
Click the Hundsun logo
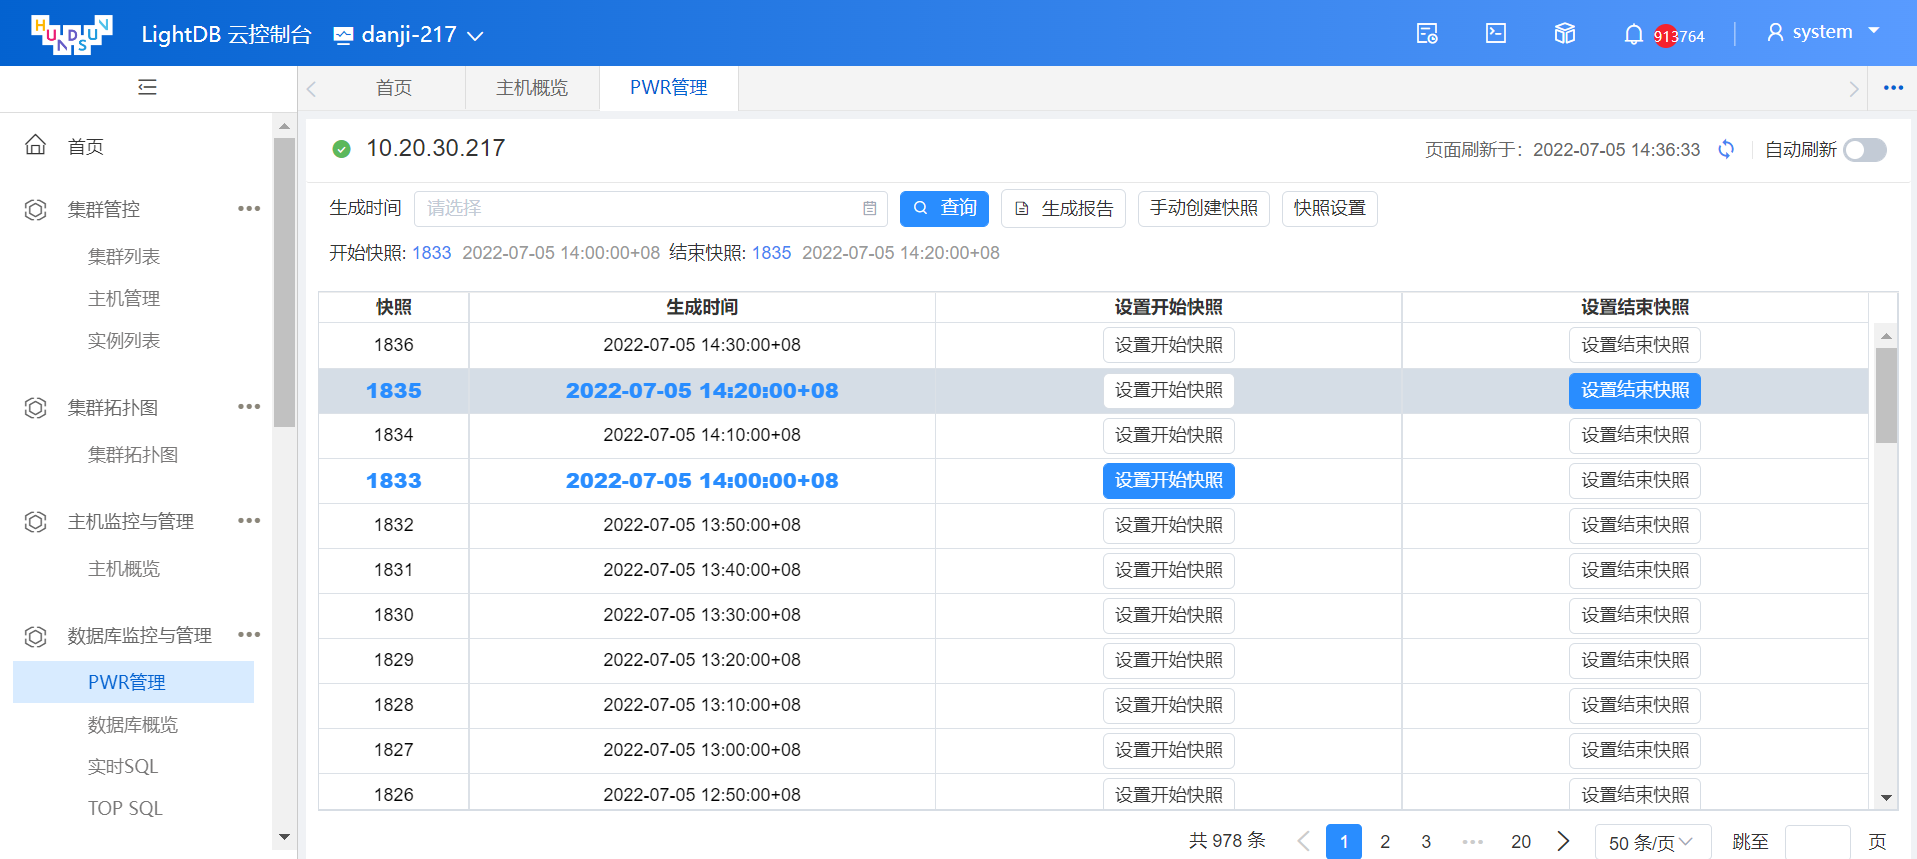(x=71, y=34)
